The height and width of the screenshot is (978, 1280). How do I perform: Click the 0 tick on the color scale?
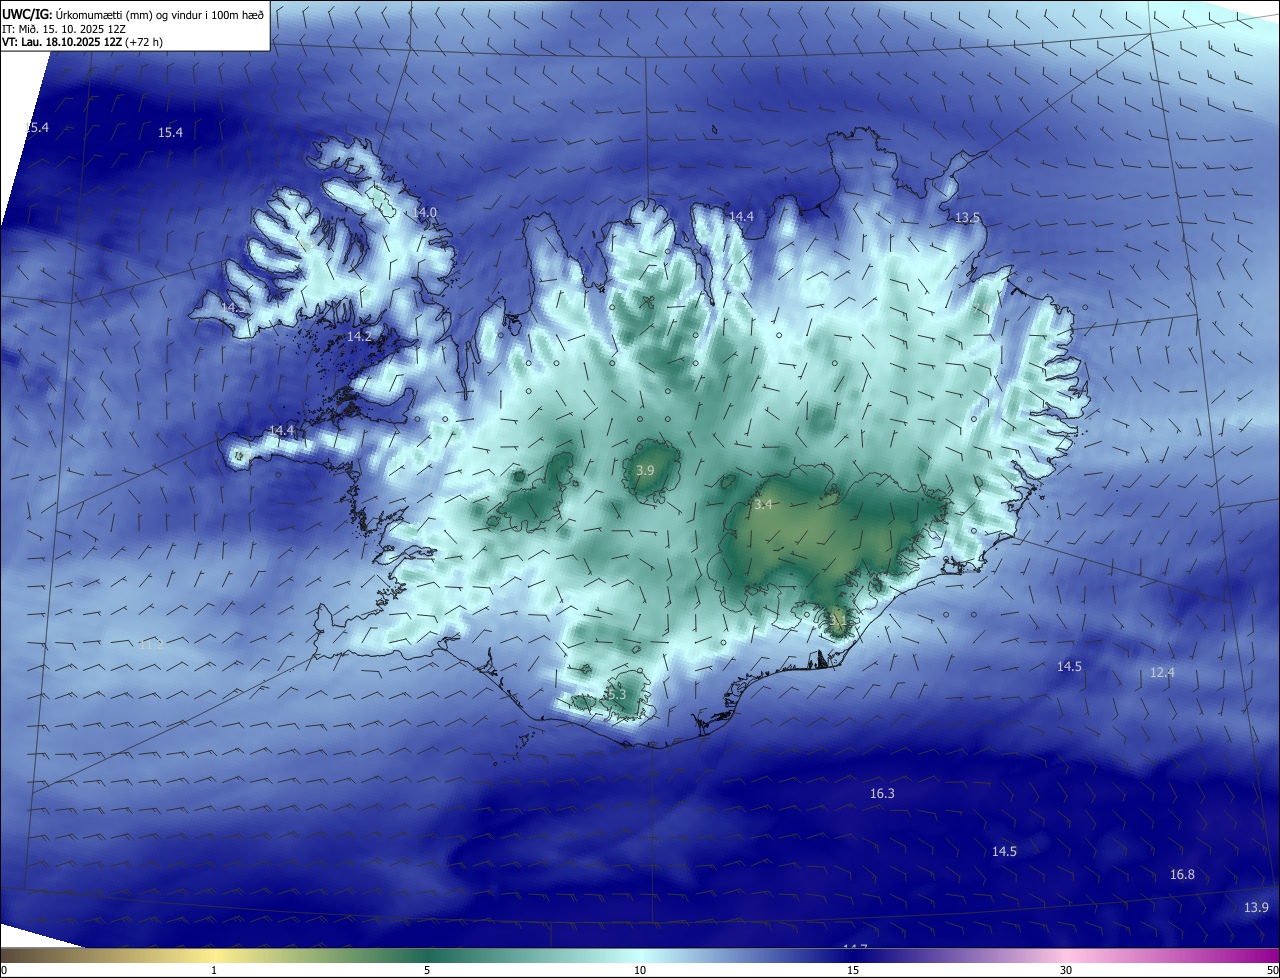[x=4, y=970]
